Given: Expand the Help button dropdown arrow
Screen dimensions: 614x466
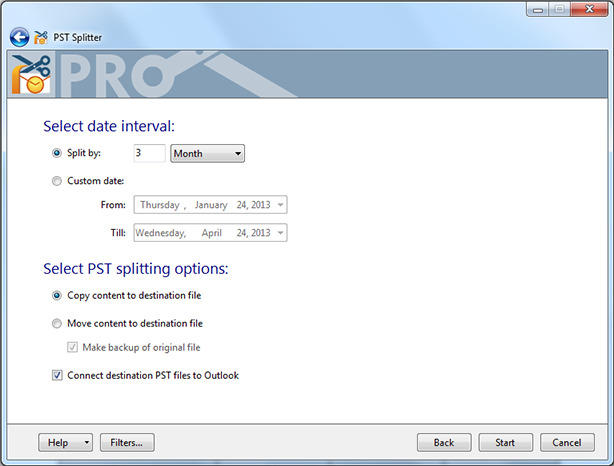Looking at the screenshot, I should click(87, 443).
